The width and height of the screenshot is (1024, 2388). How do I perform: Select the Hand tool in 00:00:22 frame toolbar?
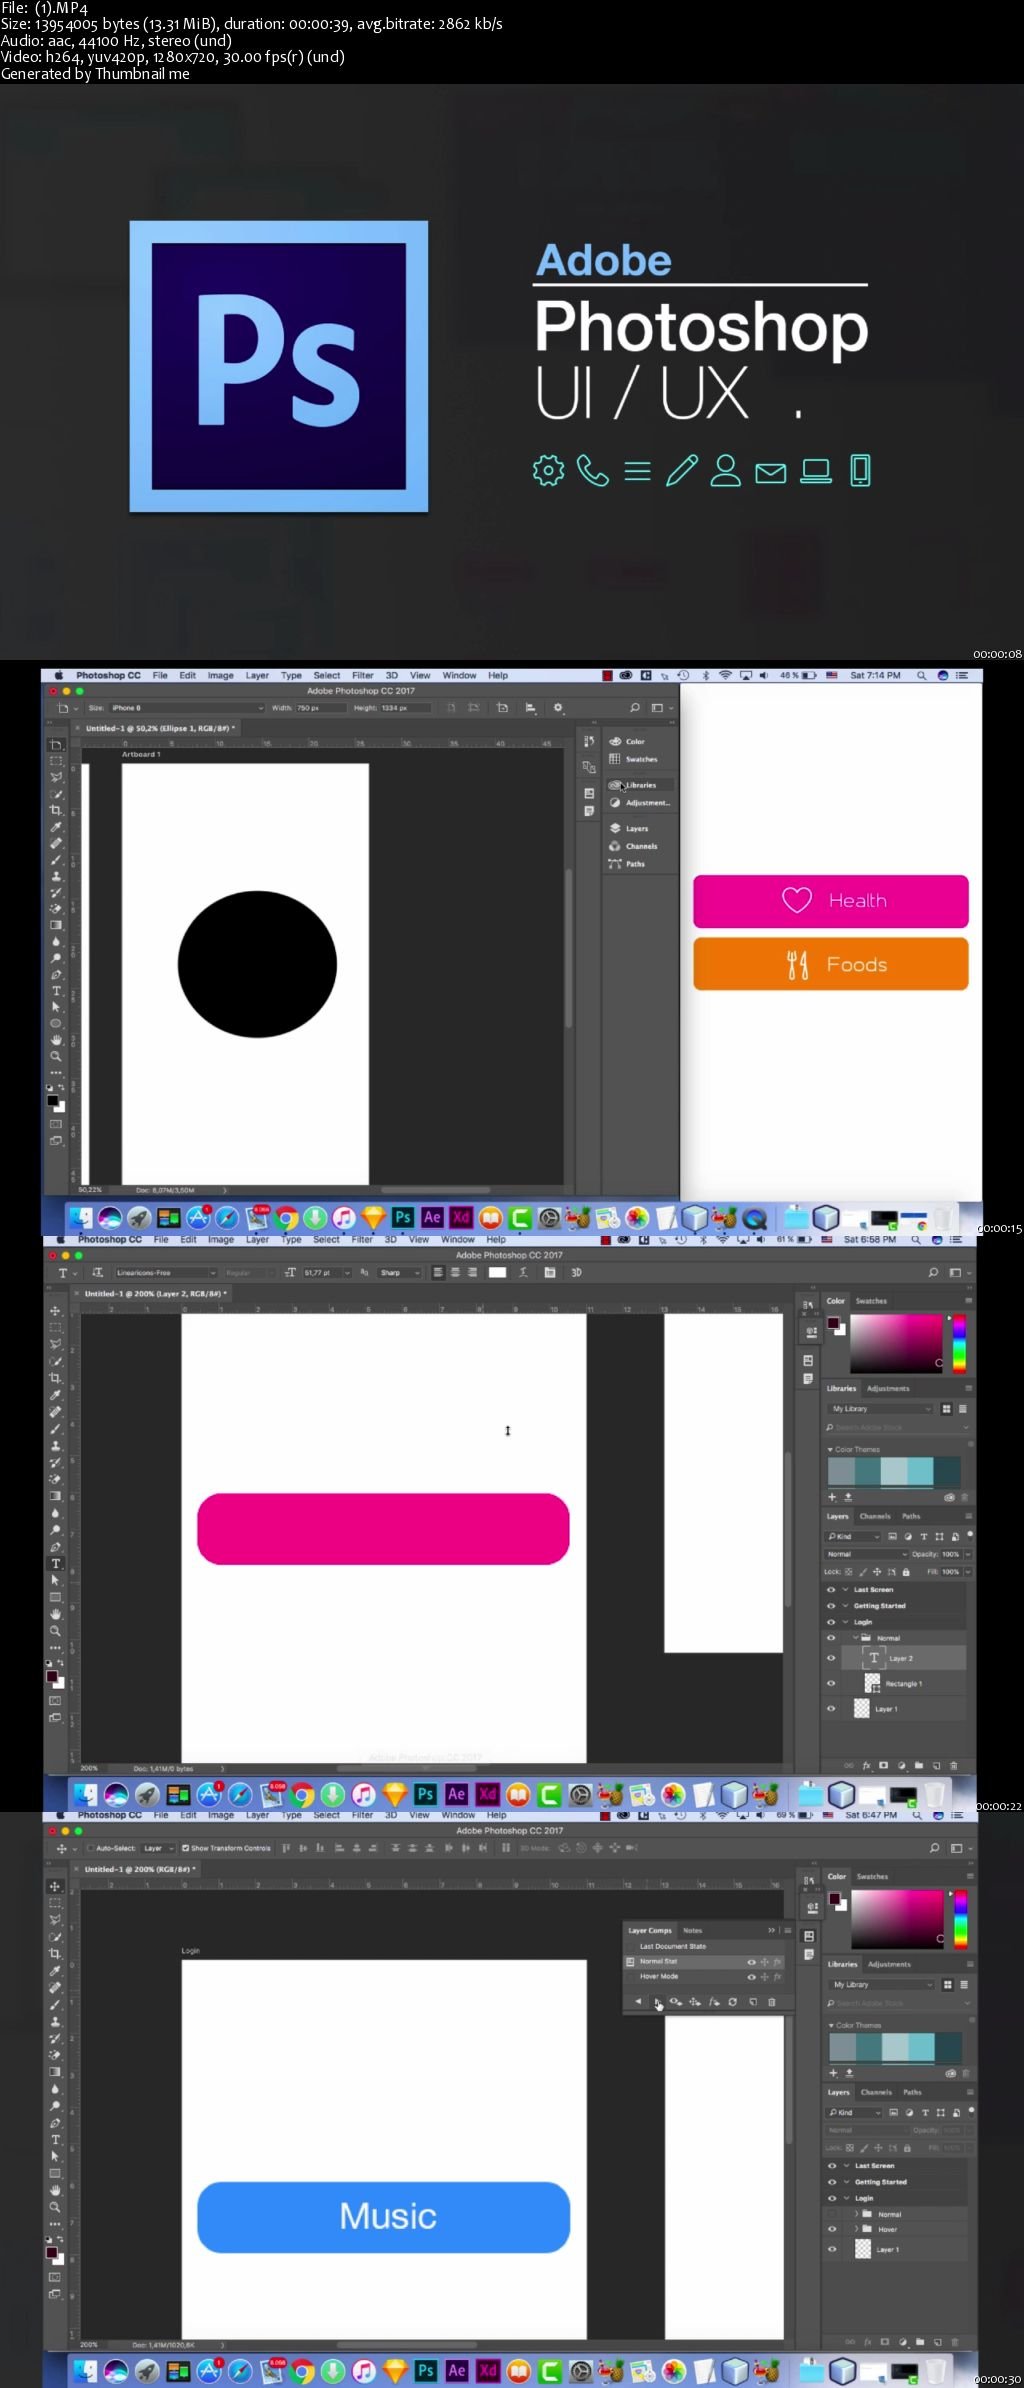(56, 1614)
